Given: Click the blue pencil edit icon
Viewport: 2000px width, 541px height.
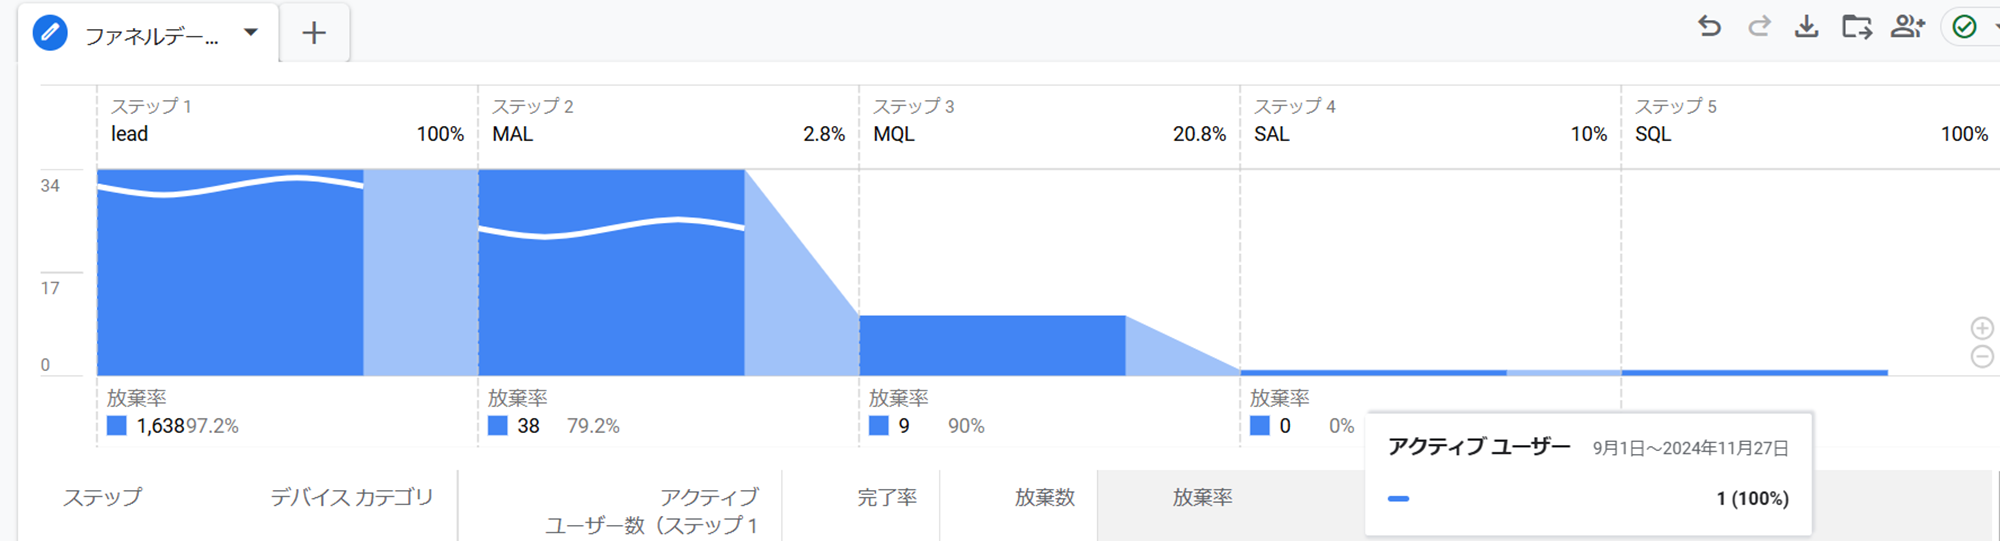Looking at the screenshot, I should tap(50, 34).
